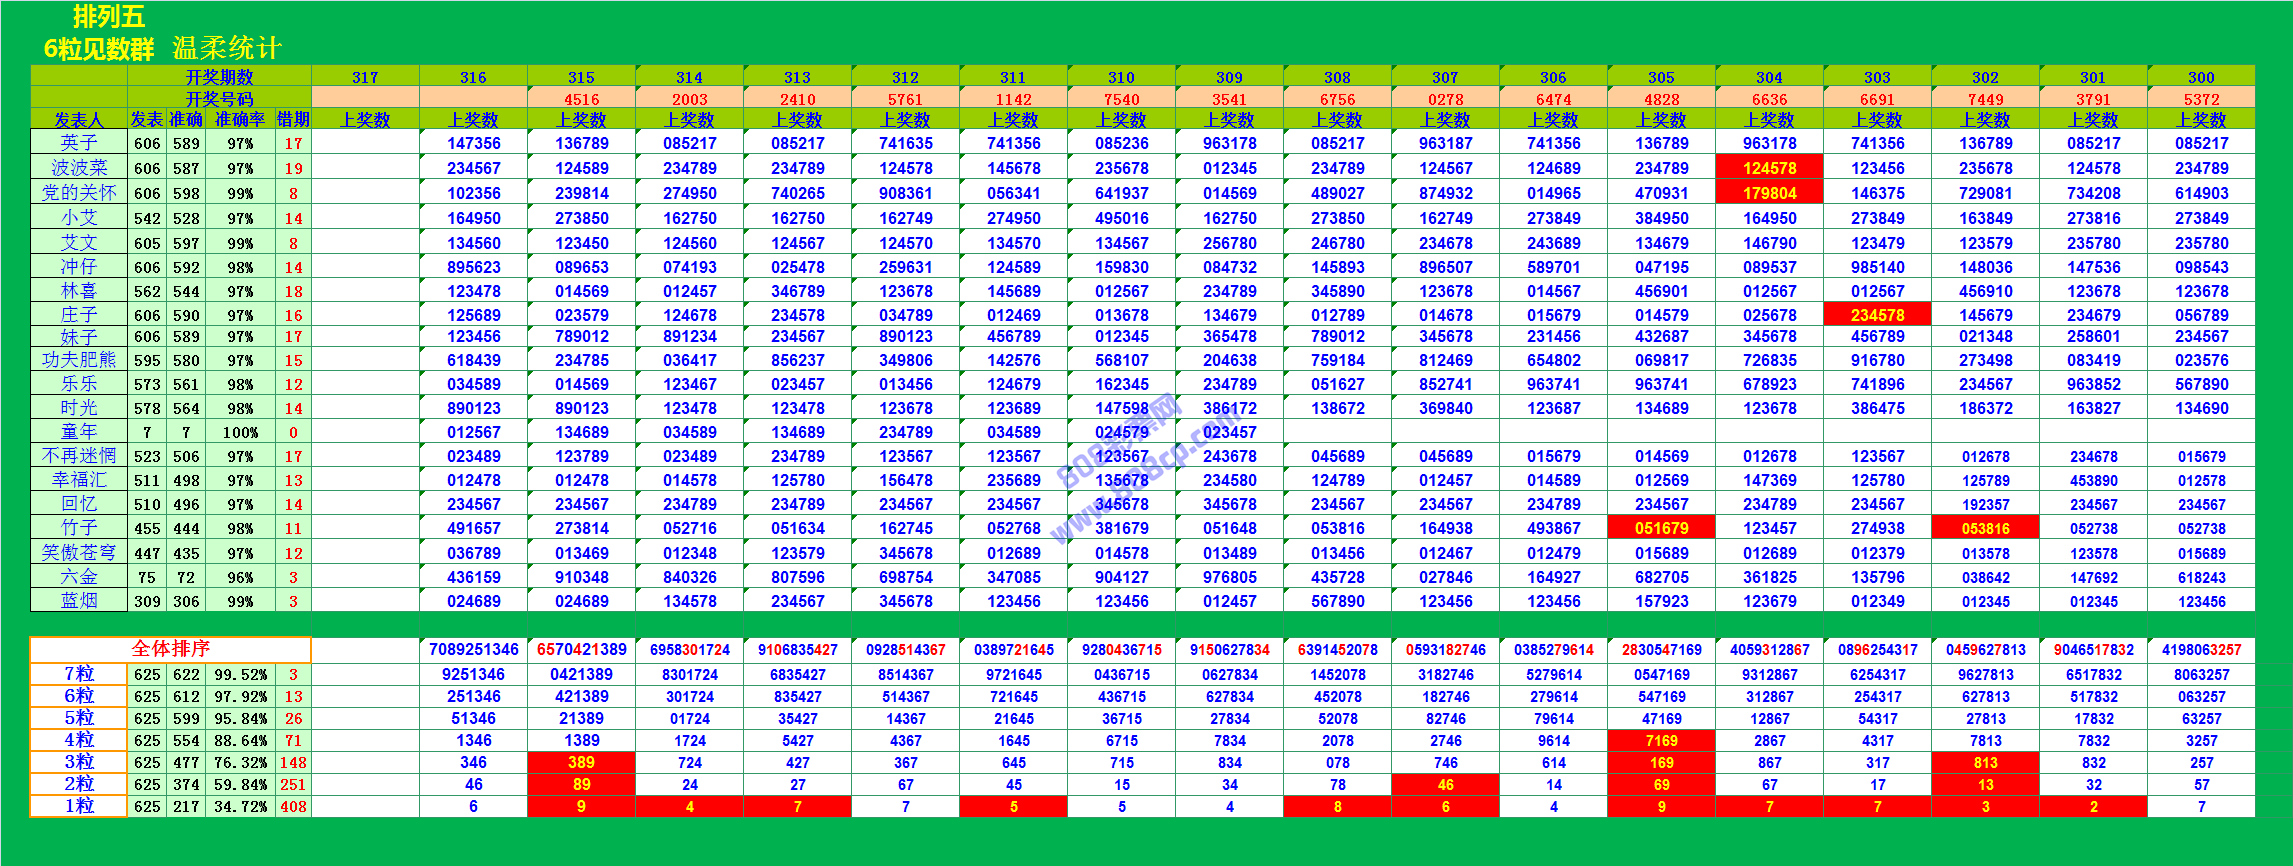Select the 错期 column header
Image resolution: width=2293 pixels, height=866 pixels.
[293, 120]
